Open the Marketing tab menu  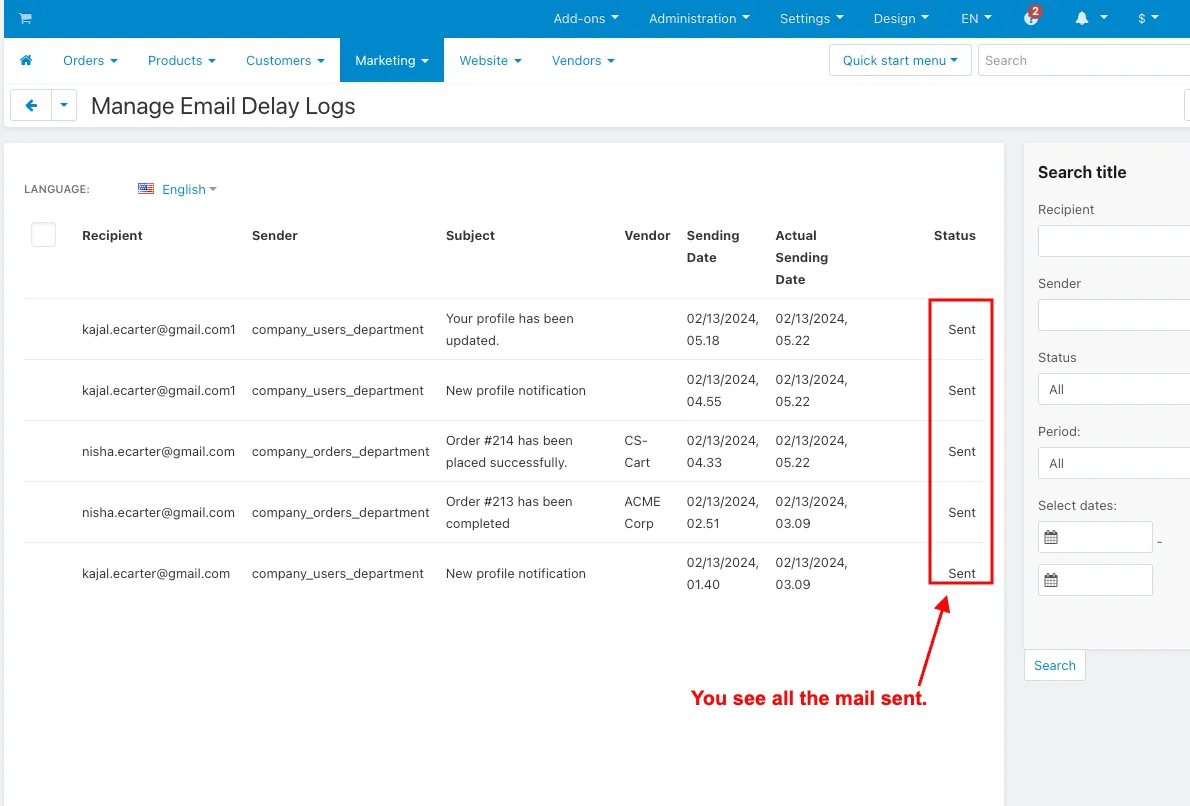[x=392, y=60]
